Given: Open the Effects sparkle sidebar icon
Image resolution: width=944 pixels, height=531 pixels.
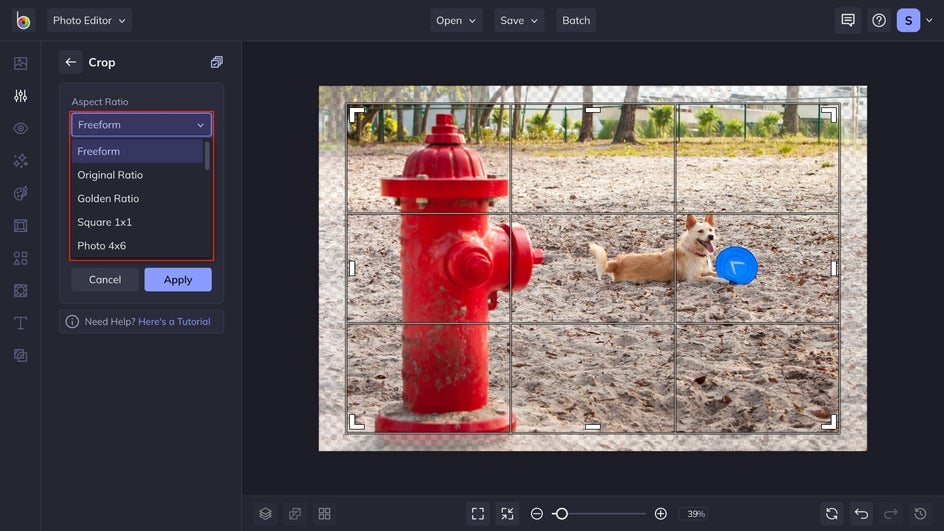Looking at the screenshot, I should [20, 161].
